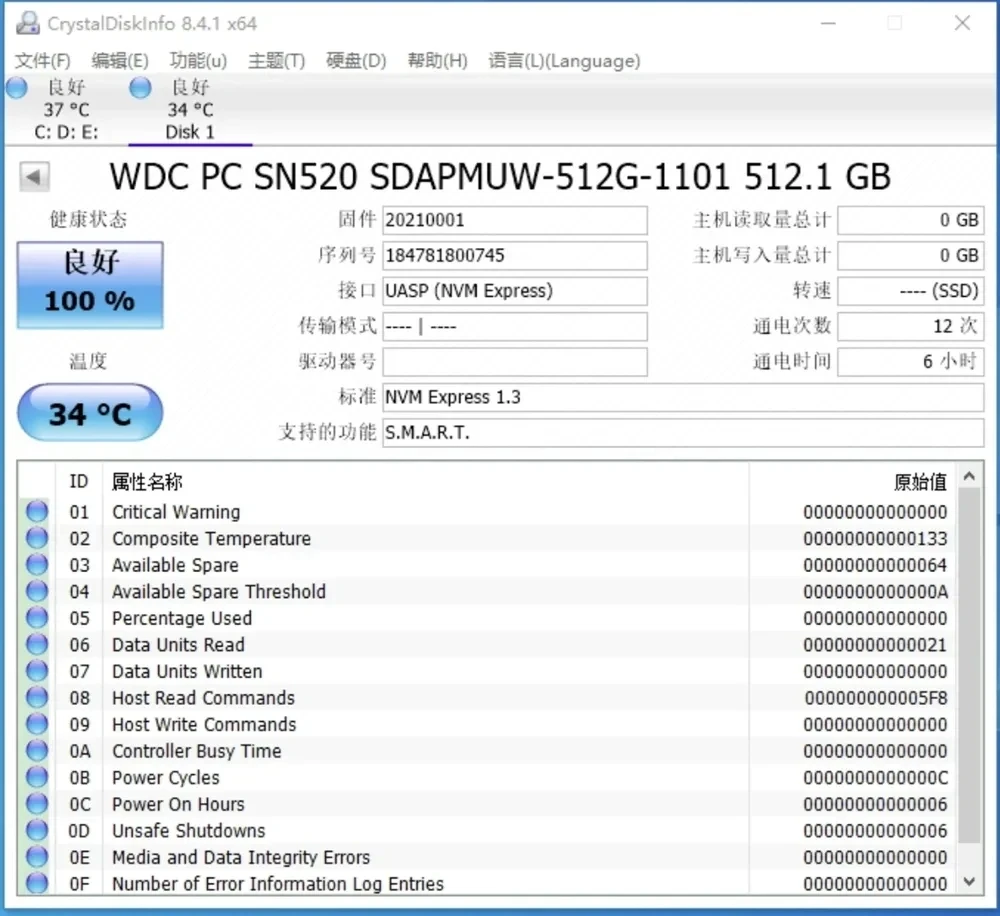
Task: Click the 序列号 serial number field
Action: (515, 255)
